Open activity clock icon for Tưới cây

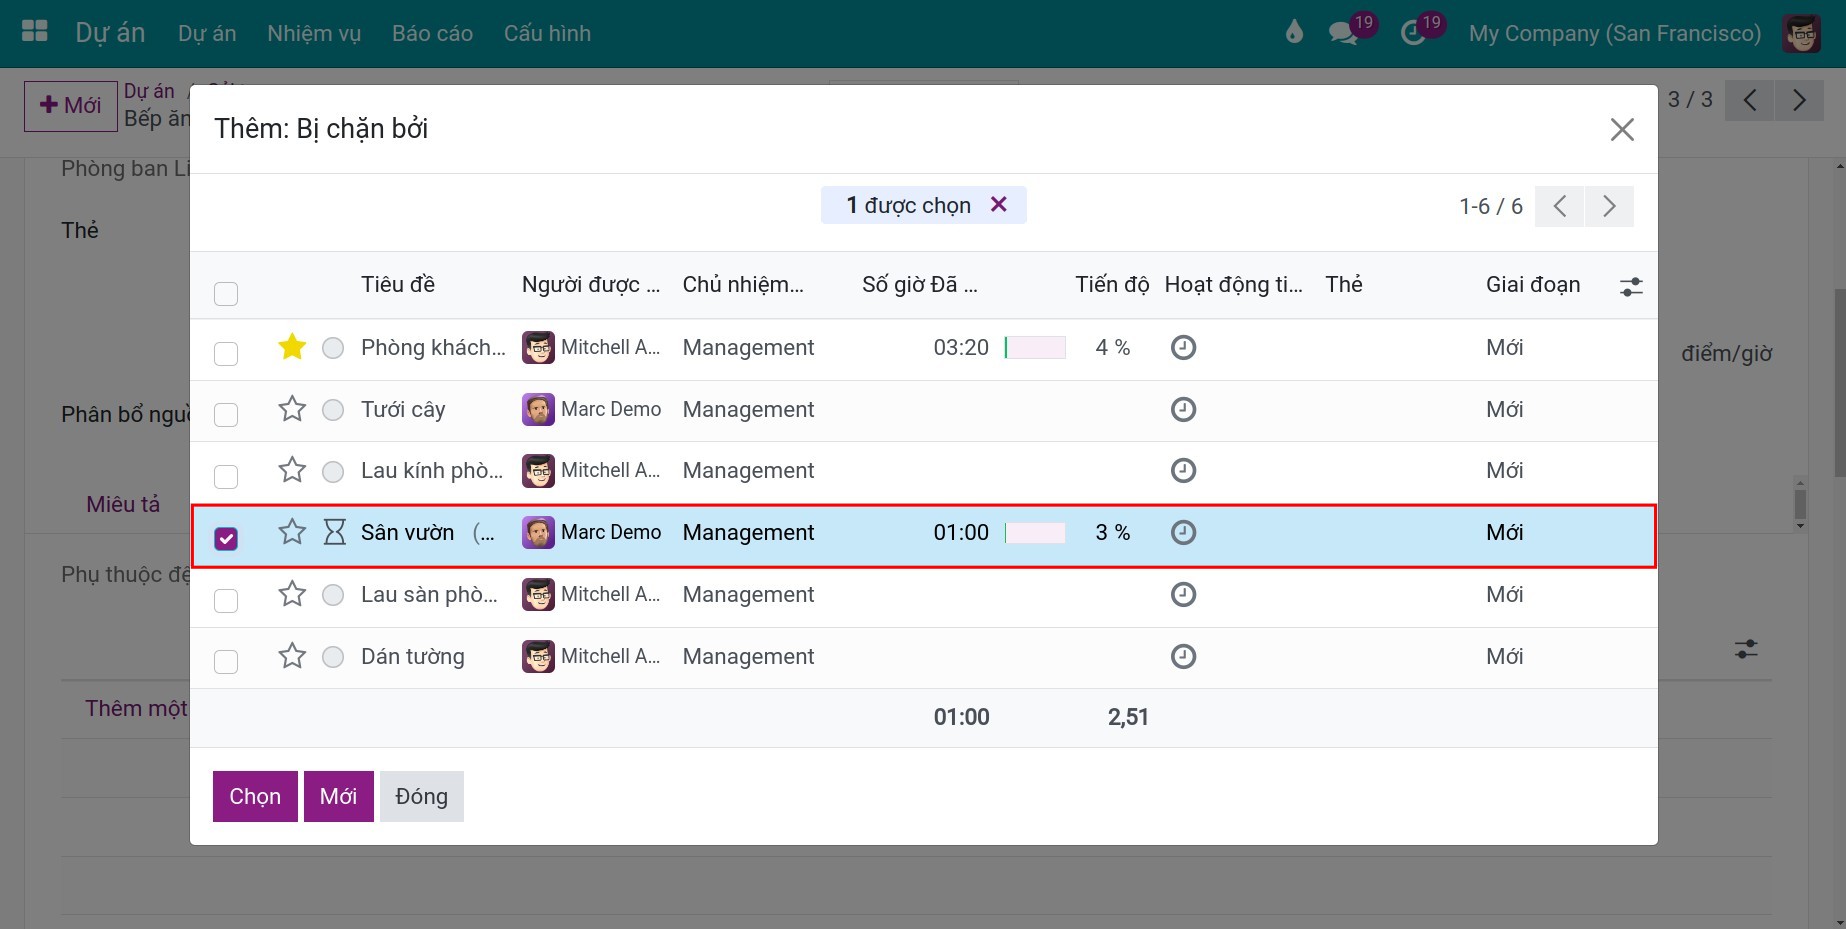pyautogui.click(x=1183, y=410)
